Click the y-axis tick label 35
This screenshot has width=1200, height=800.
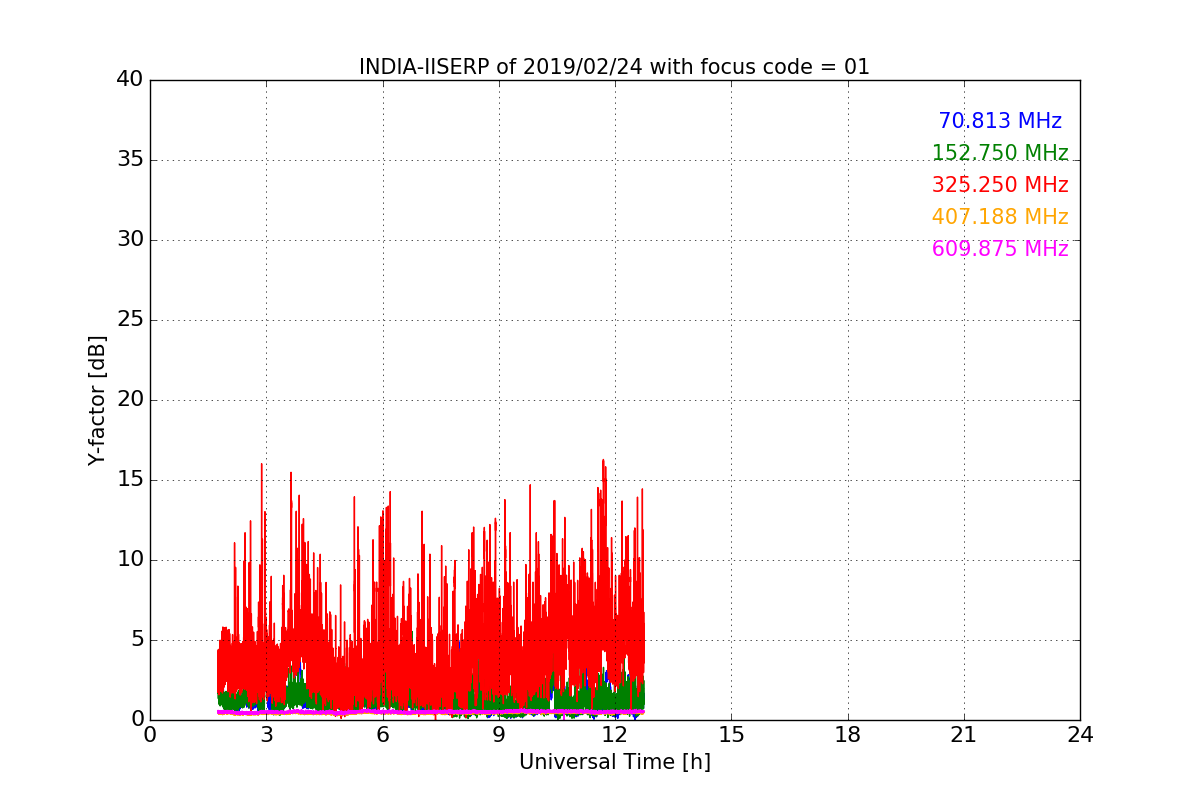pyautogui.click(x=130, y=159)
